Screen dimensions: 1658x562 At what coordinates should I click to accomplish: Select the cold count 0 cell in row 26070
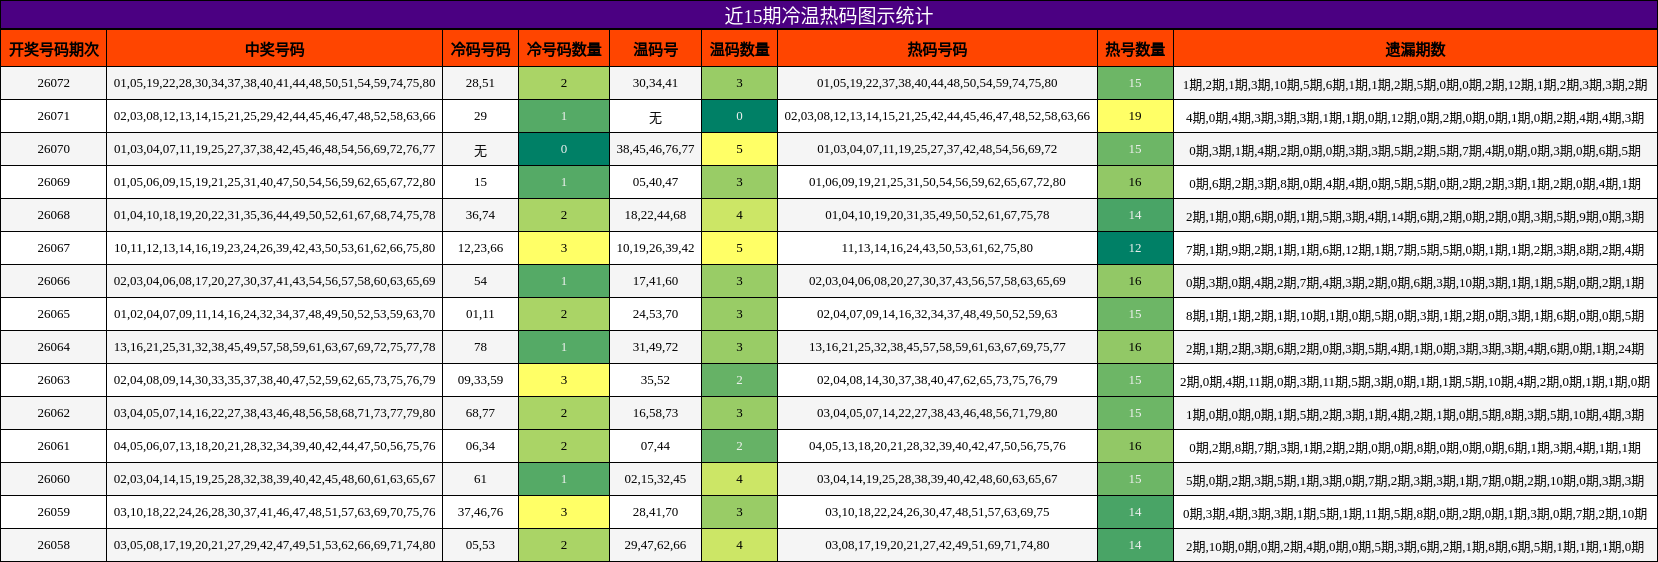point(564,149)
